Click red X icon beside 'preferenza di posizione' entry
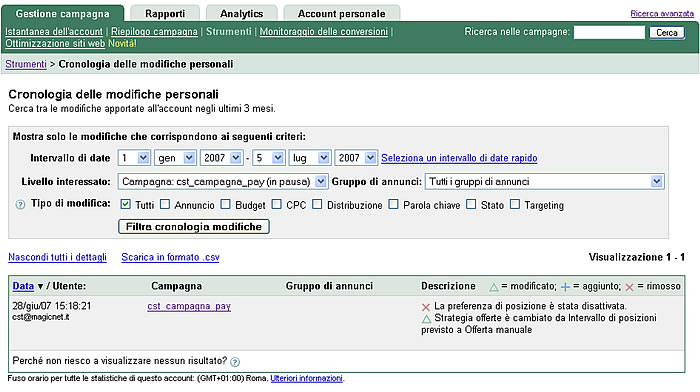Screen dimensions: 700x392 tap(425, 307)
